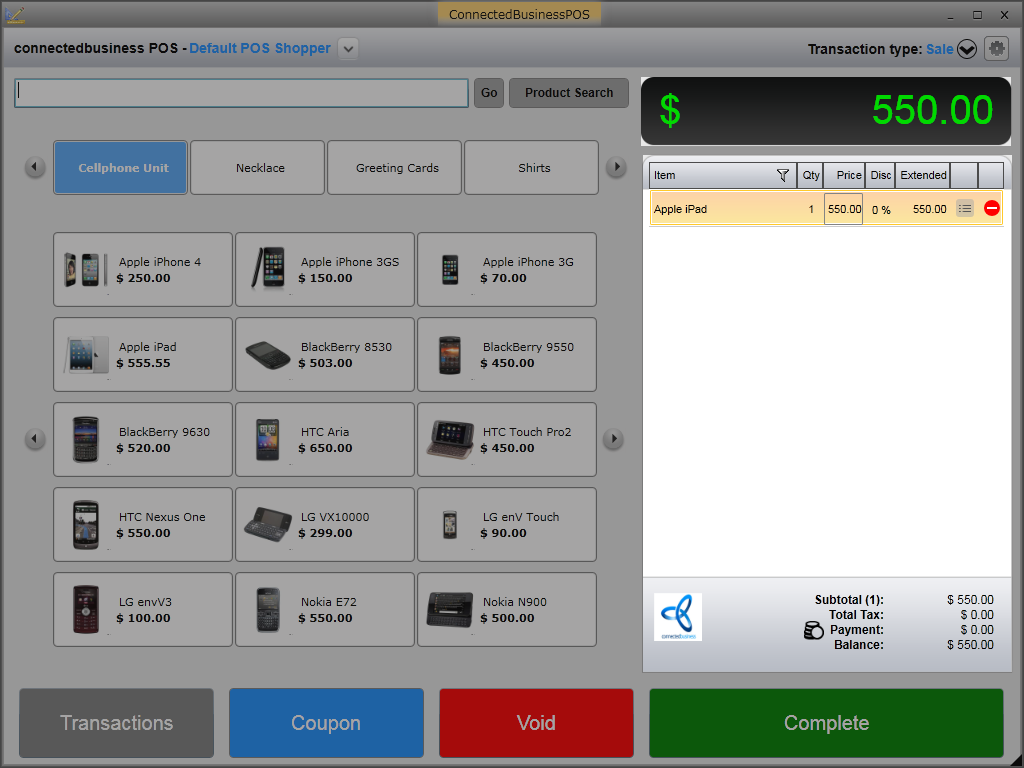Show the previous product categories
The image size is (1024, 768).
tap(35, 167)
